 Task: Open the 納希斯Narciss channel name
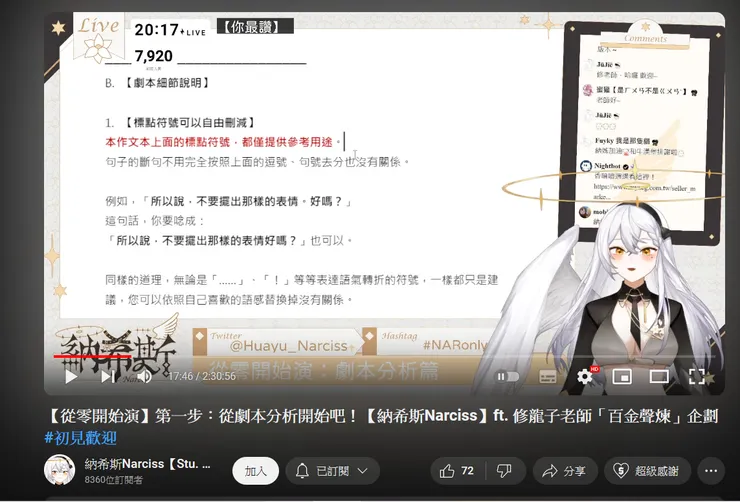[x=148, y=464]
